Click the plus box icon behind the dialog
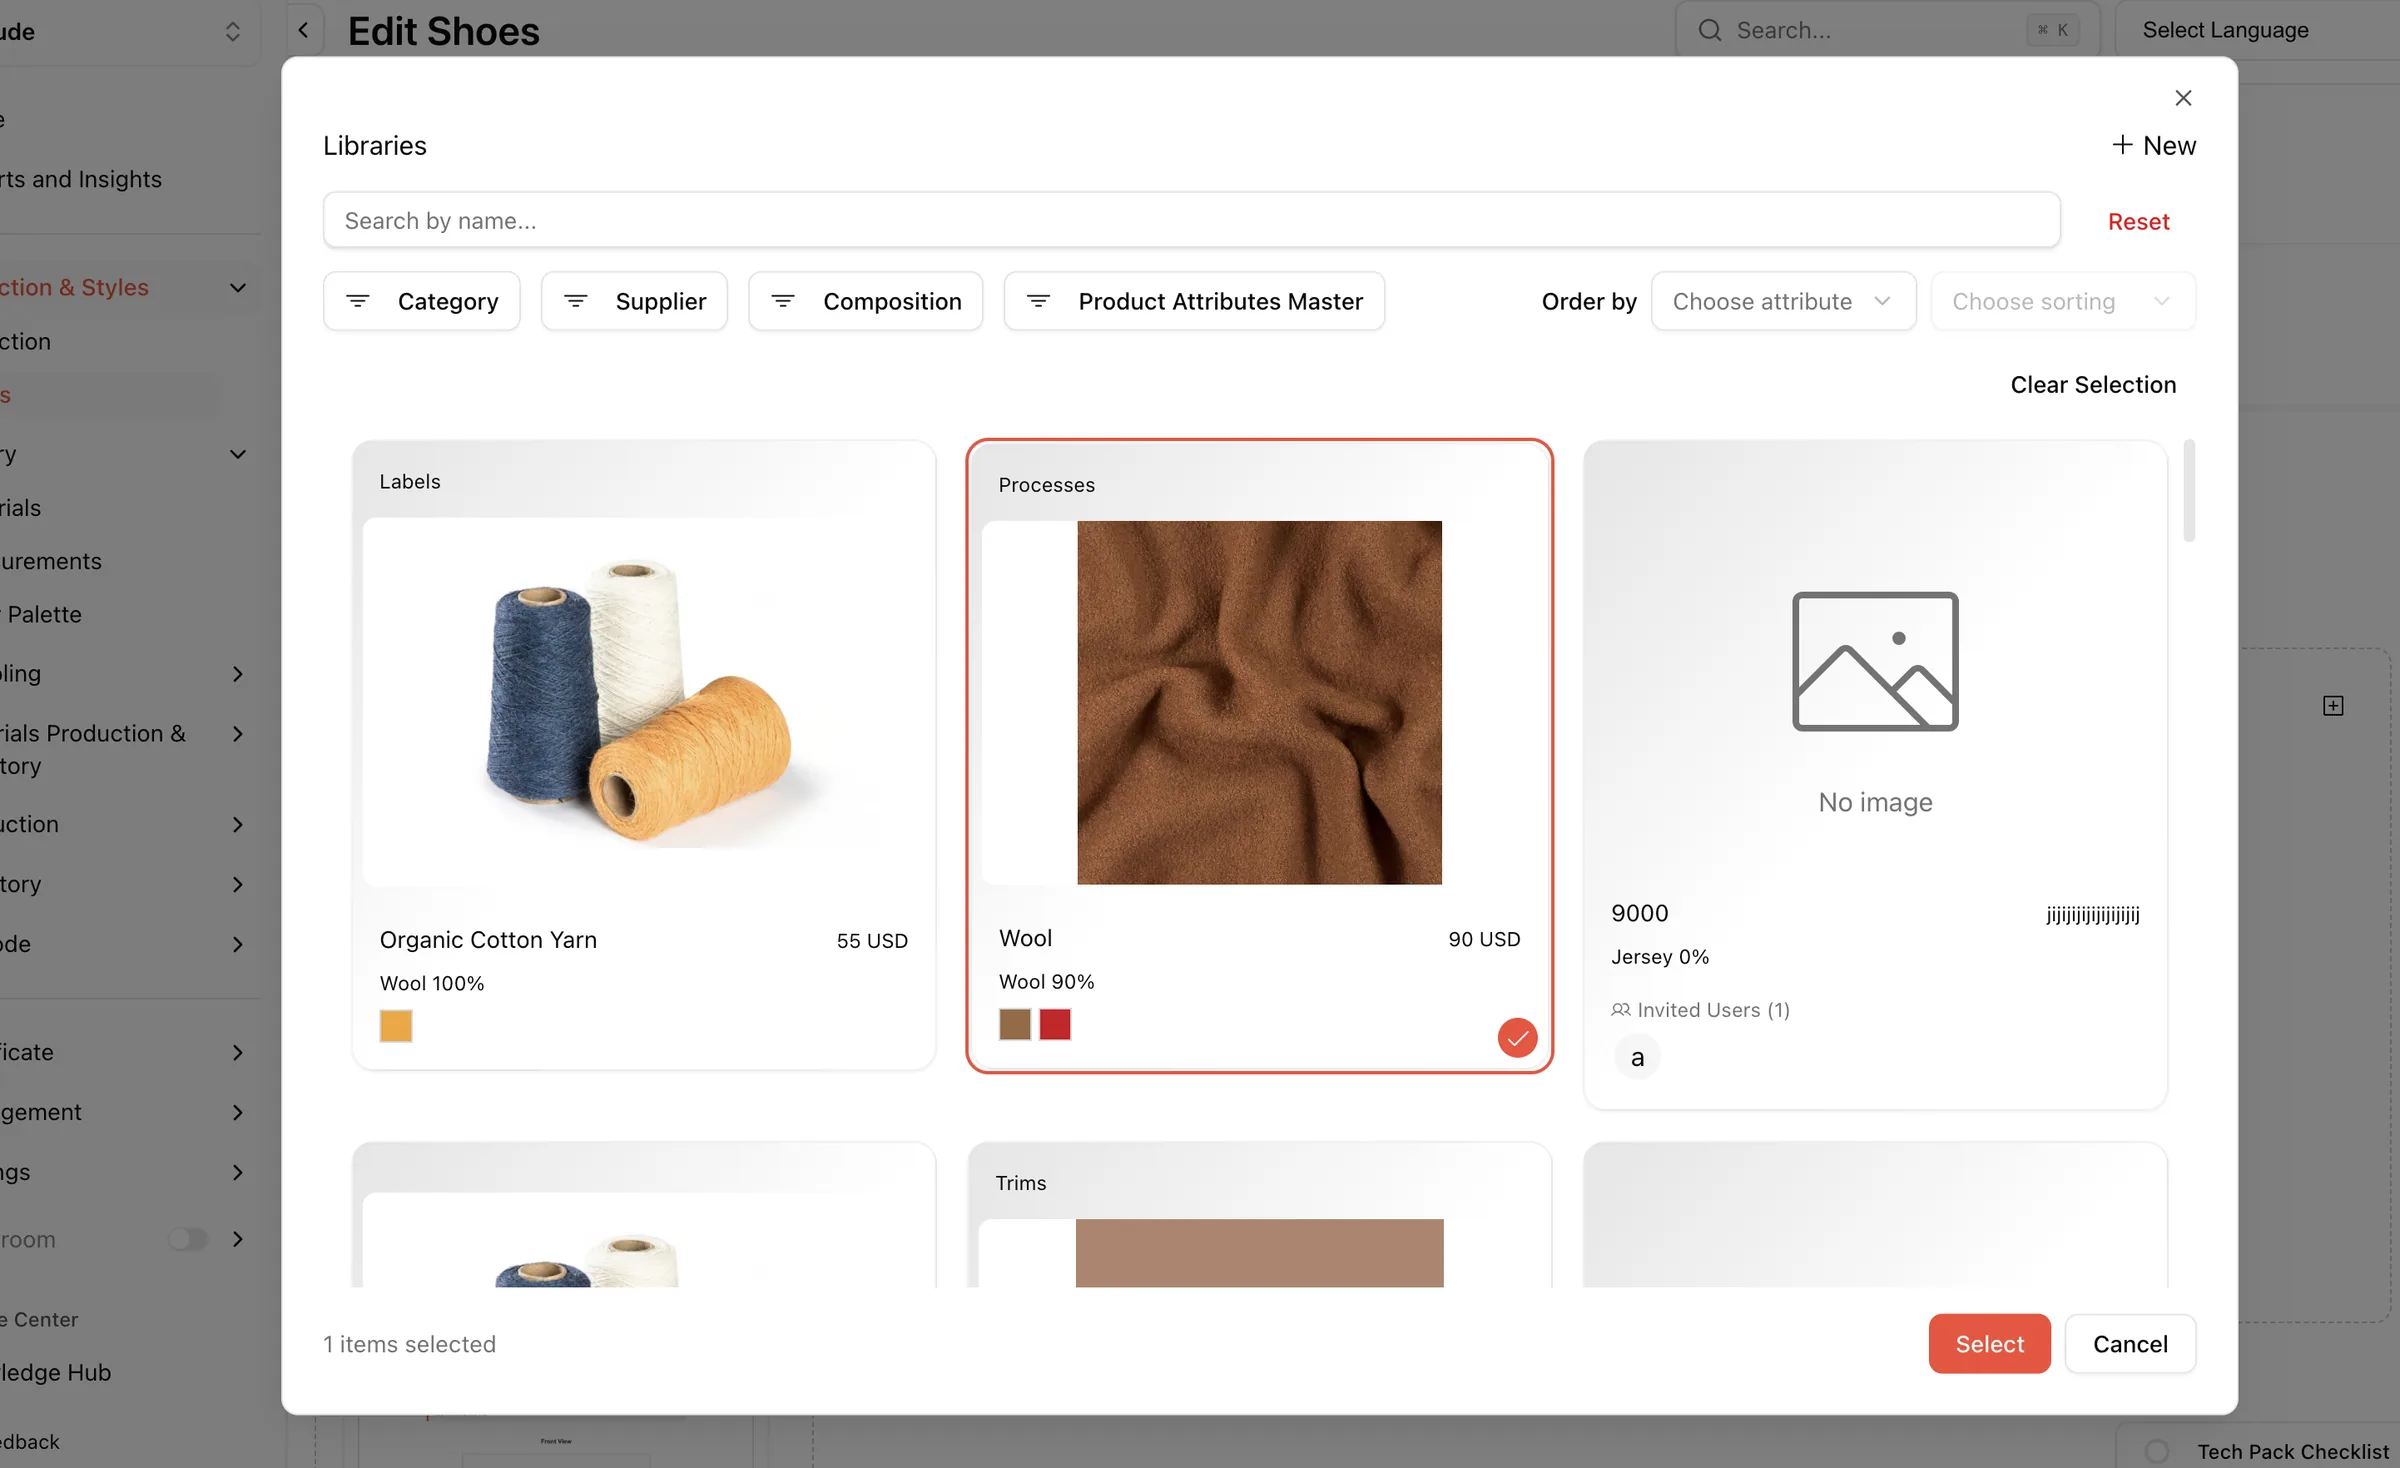Image resolution: width=2400 pixels, height=1468 pixels. 2333,706
